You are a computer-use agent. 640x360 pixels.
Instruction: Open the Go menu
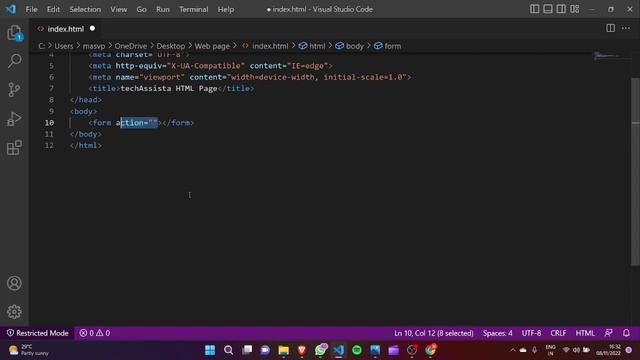click(141, 9)
